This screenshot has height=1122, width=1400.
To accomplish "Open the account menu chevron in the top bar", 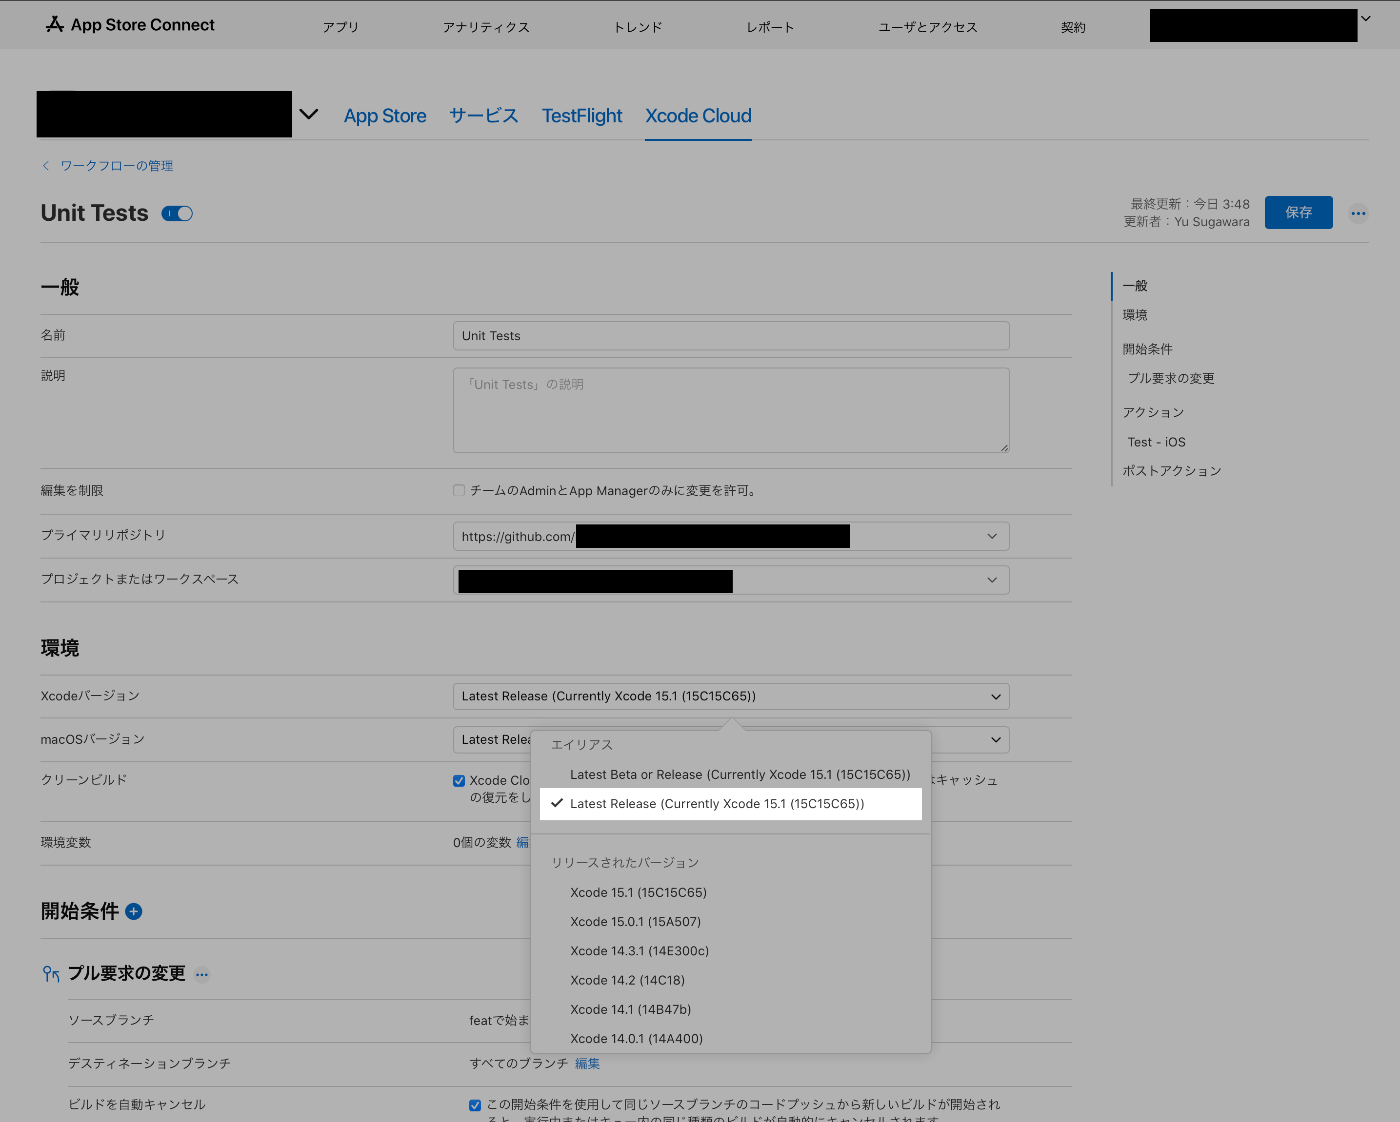I will [1366, 18].
